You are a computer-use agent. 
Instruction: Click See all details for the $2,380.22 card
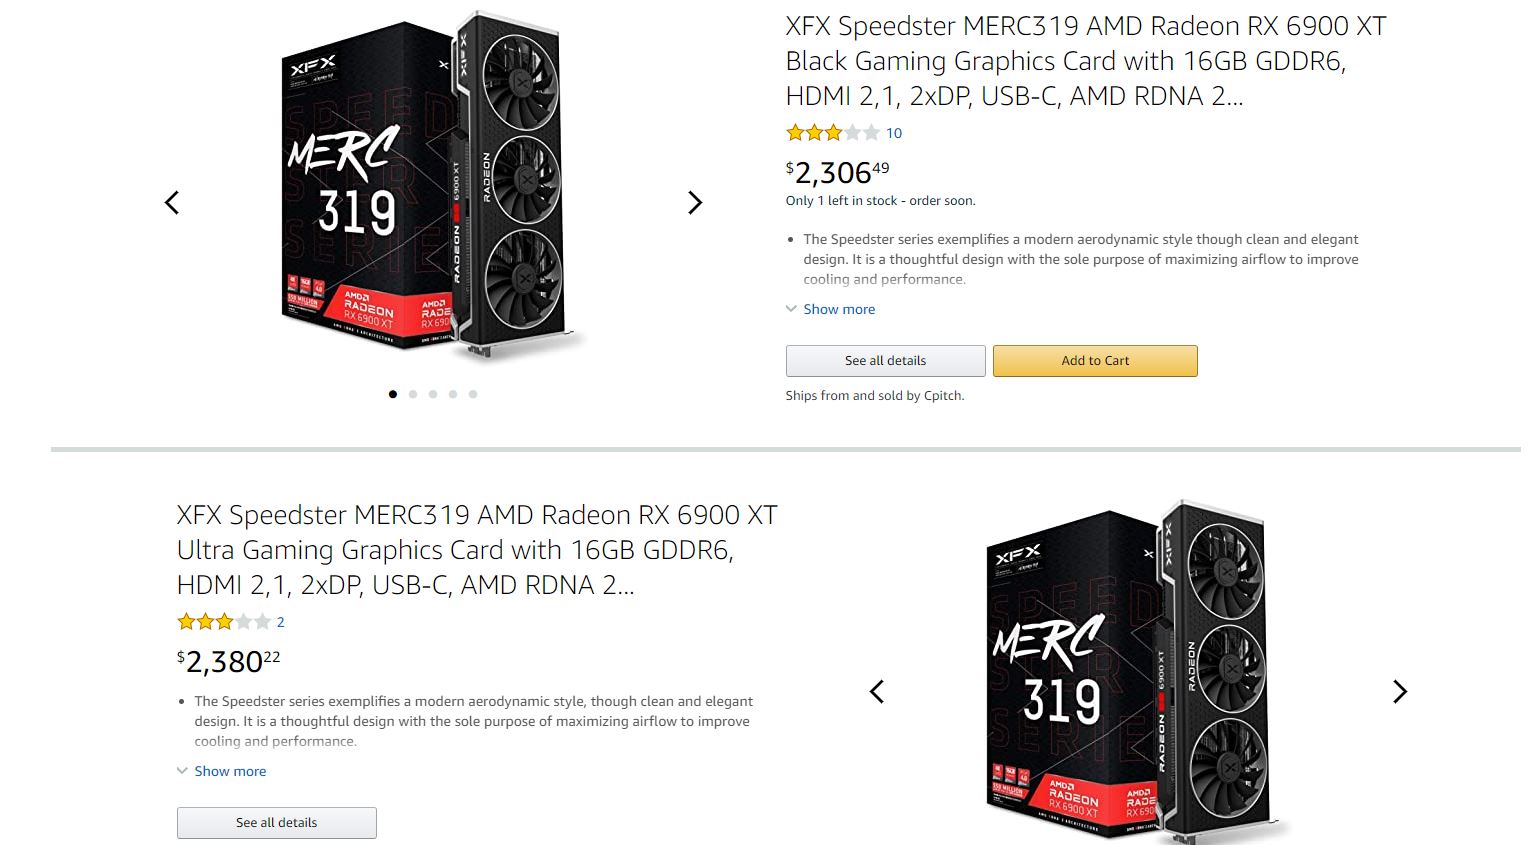click(x=276, y=823)
